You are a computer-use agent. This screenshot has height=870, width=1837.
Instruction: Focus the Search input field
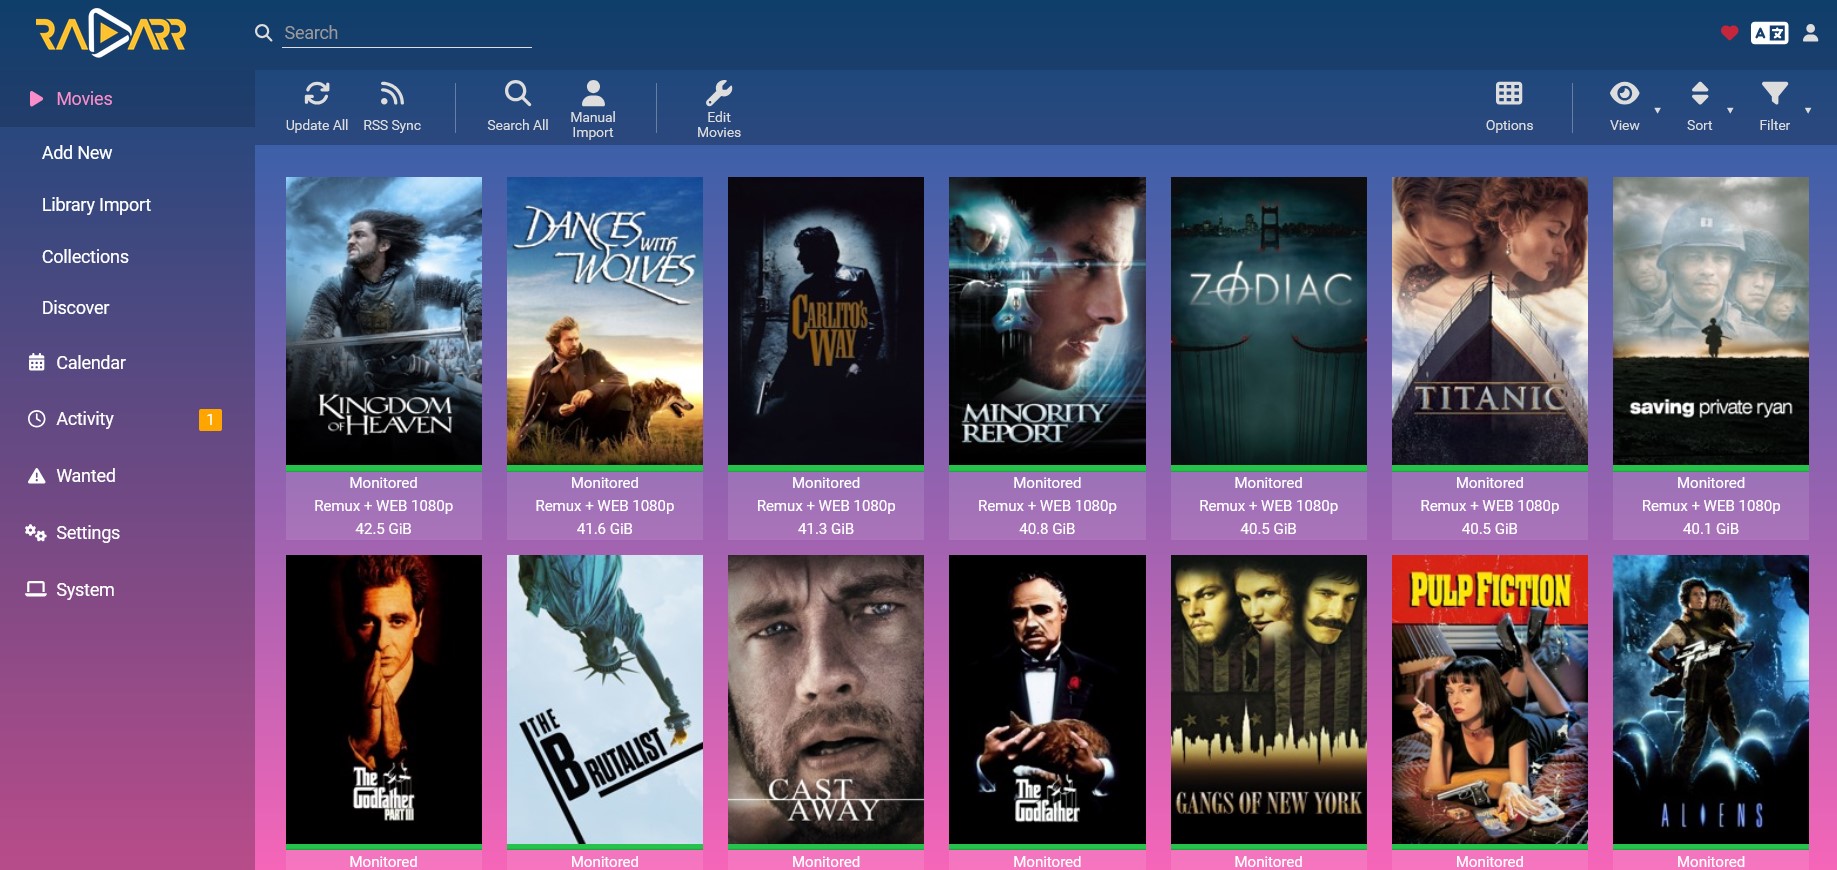click(407, 33)
